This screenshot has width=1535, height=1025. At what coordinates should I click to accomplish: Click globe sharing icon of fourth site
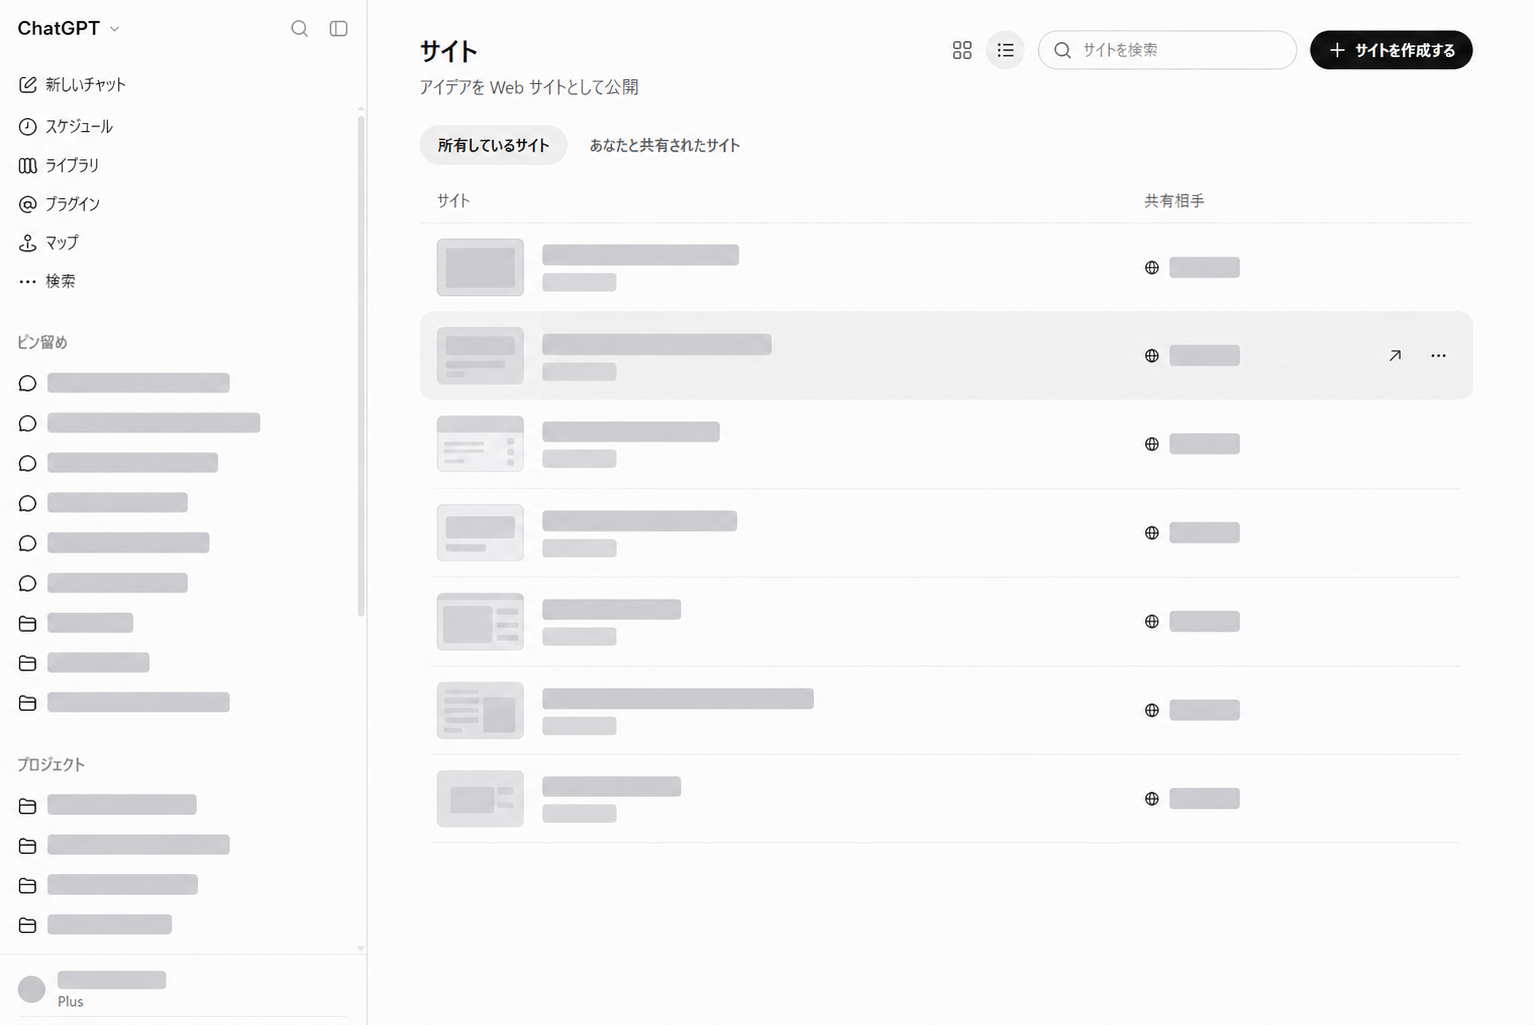point(1152,533)
